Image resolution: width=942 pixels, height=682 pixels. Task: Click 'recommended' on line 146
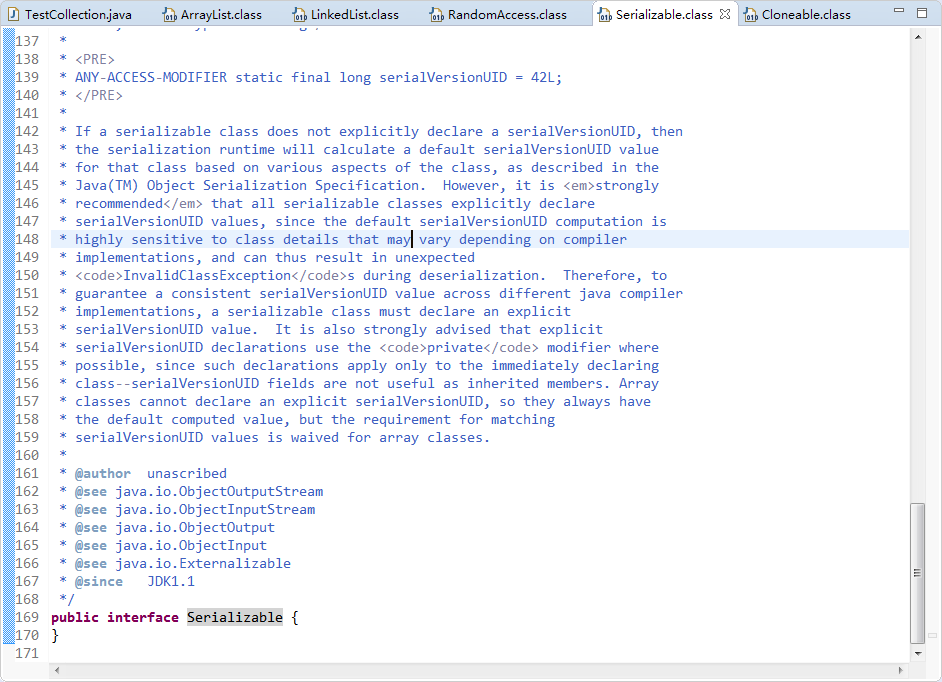pos(119,204)
